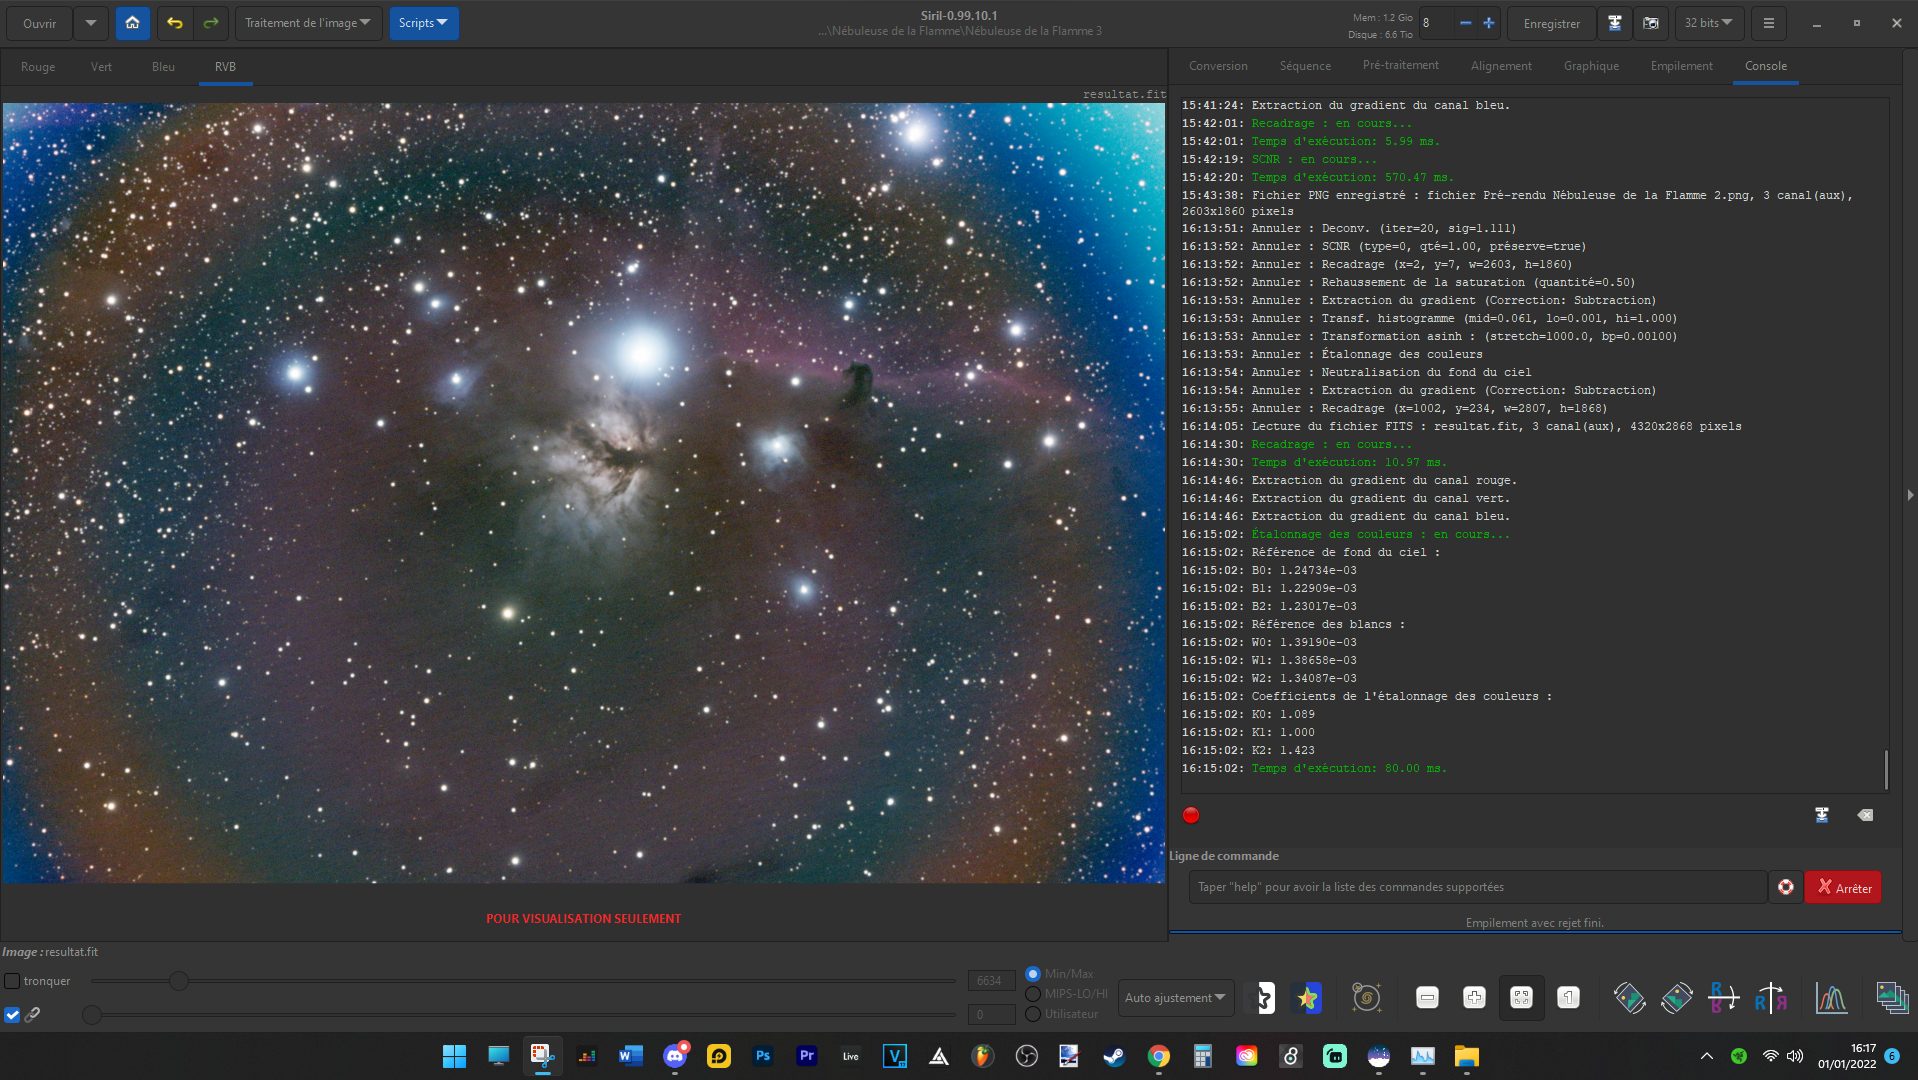Image resolution: width=1918 pixels, height=1080 pixels.
Task: Focus the command line input field
Action: pos(1477,887)
